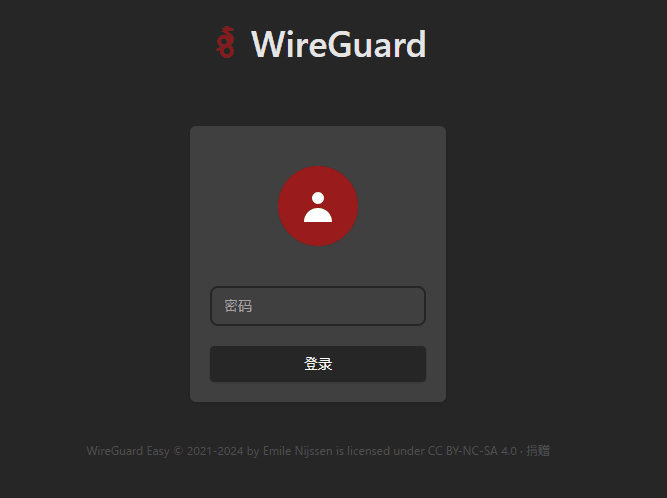The width and height of the screenshot is (667, 498).
Task: Open the 捐赠 donate link
Action: point(538,451)
